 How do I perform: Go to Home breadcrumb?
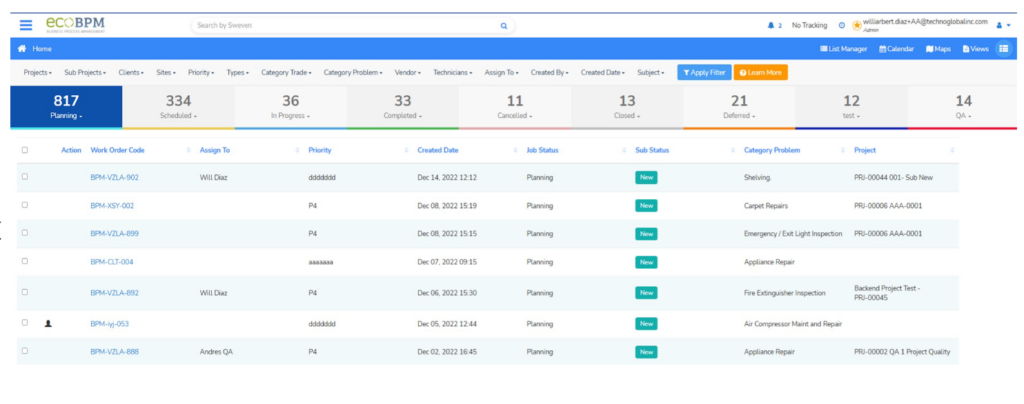pyautogui.click(x=42, y=49)
